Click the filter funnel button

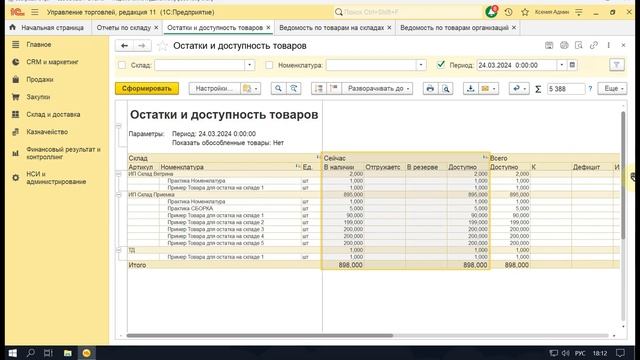[617, 65]
